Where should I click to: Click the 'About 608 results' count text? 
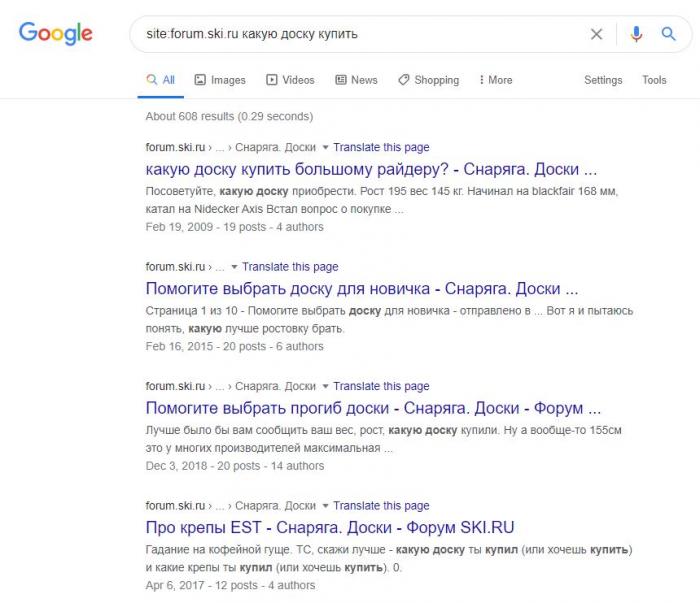[x=229, y=116]
